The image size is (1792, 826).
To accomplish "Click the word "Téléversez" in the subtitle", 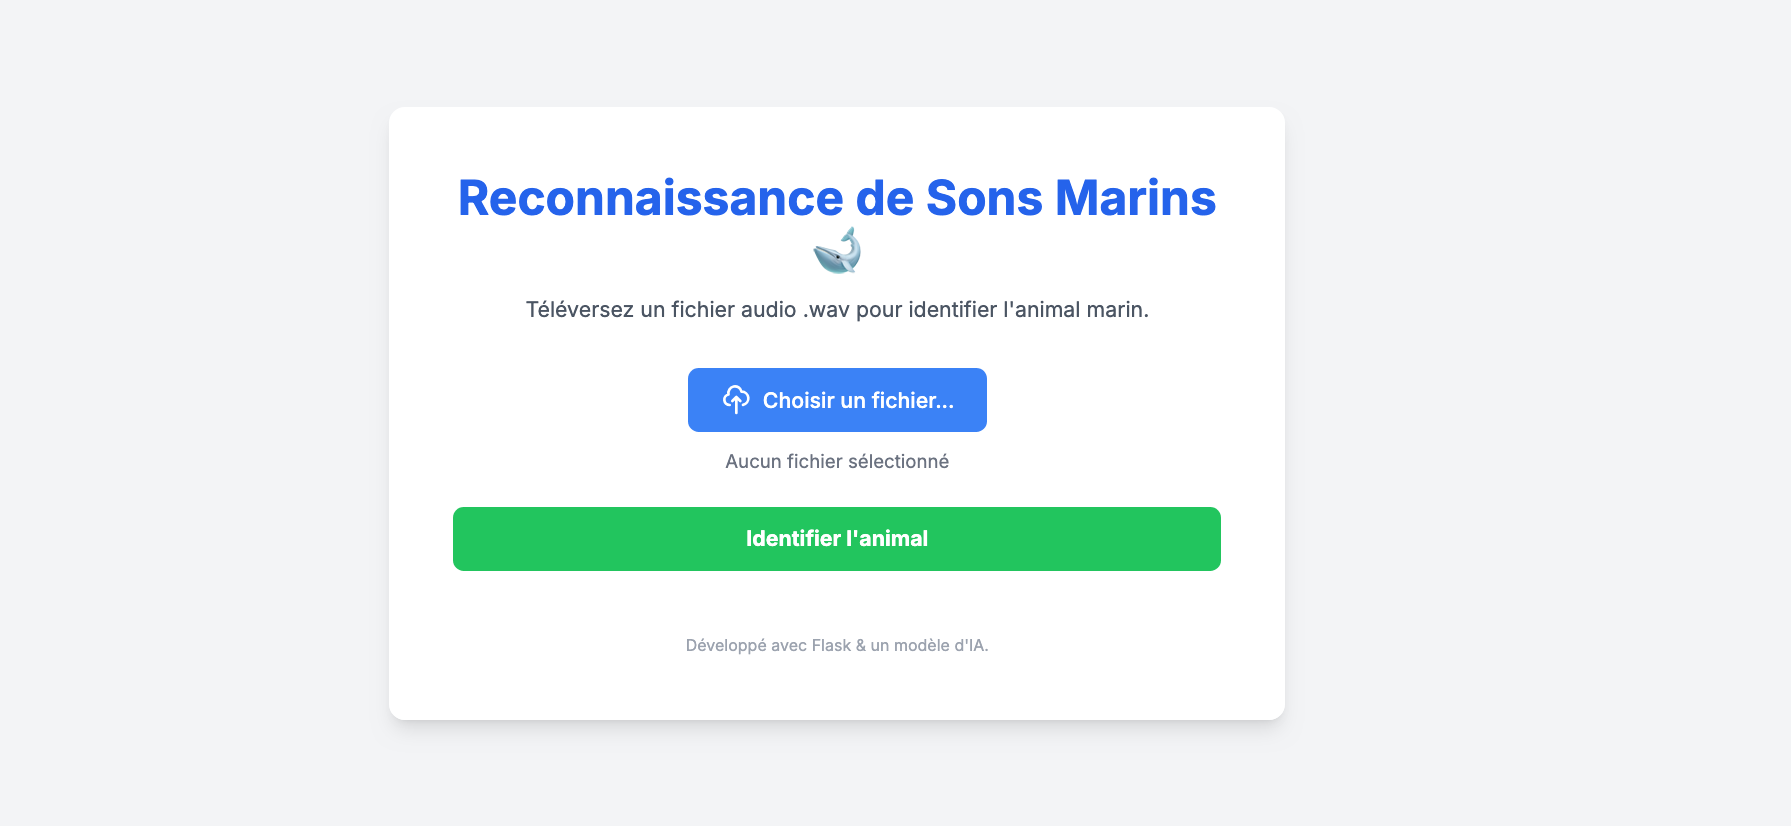I will point(579,310).
